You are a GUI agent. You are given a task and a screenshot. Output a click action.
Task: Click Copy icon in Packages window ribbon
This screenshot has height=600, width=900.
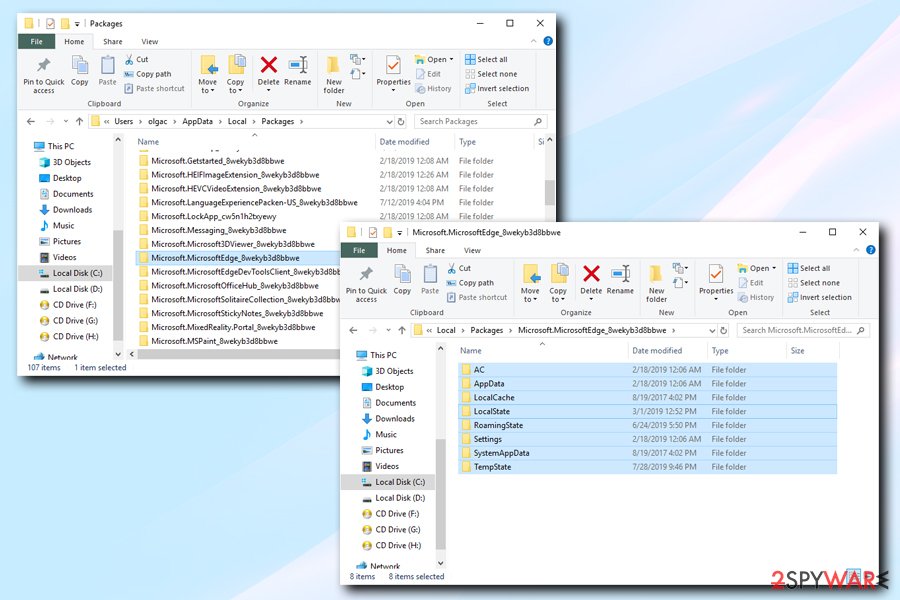point(80,64)
